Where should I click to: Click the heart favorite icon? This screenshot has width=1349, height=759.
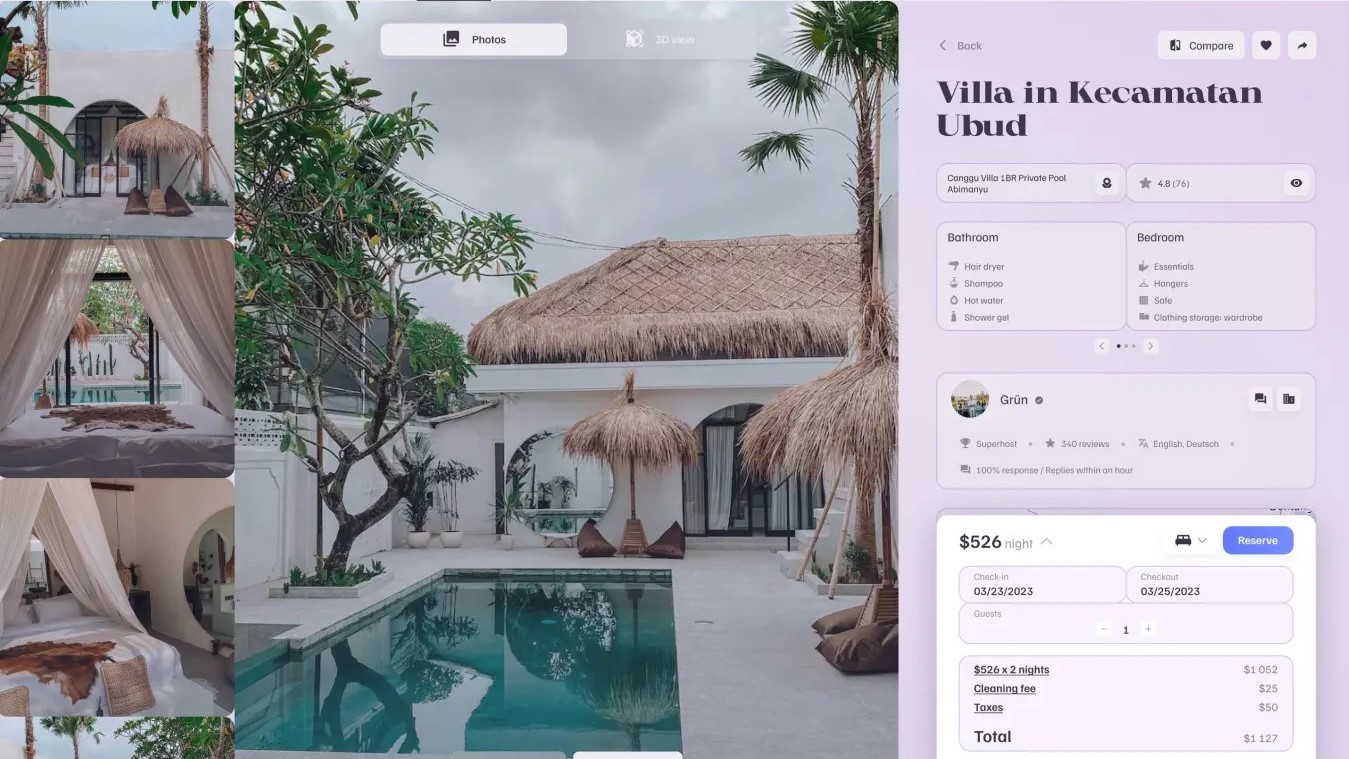1266,45
